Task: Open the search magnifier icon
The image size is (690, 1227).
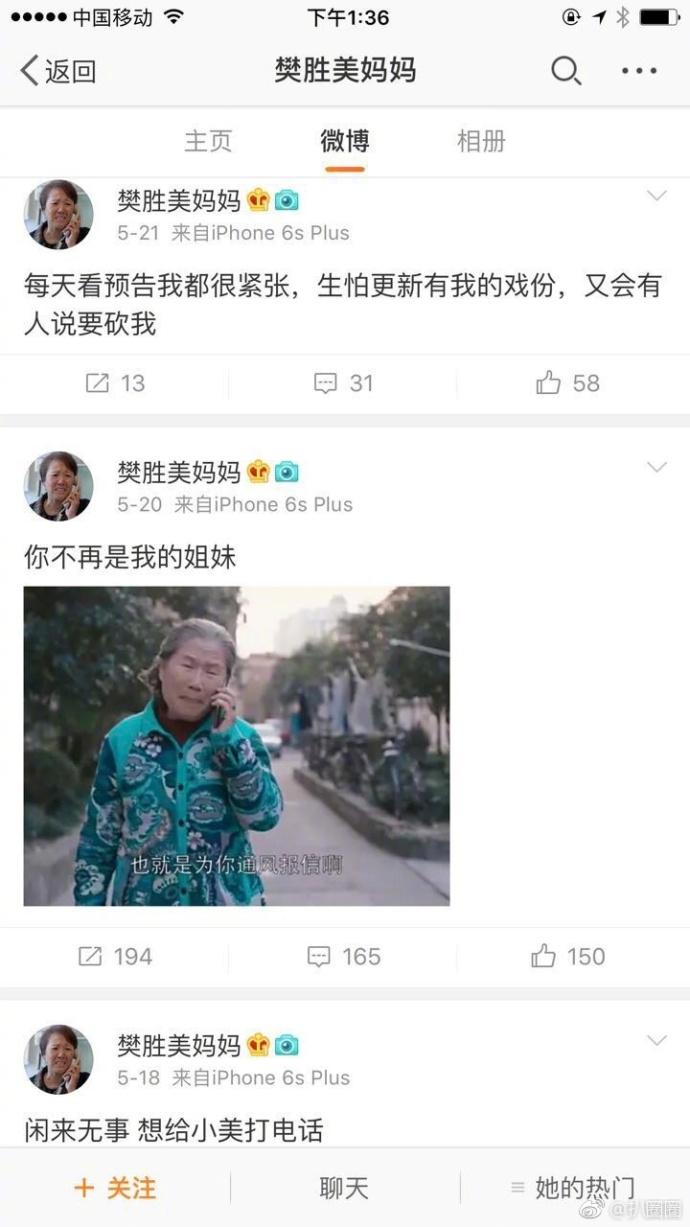Action: (x=566, y=71)
